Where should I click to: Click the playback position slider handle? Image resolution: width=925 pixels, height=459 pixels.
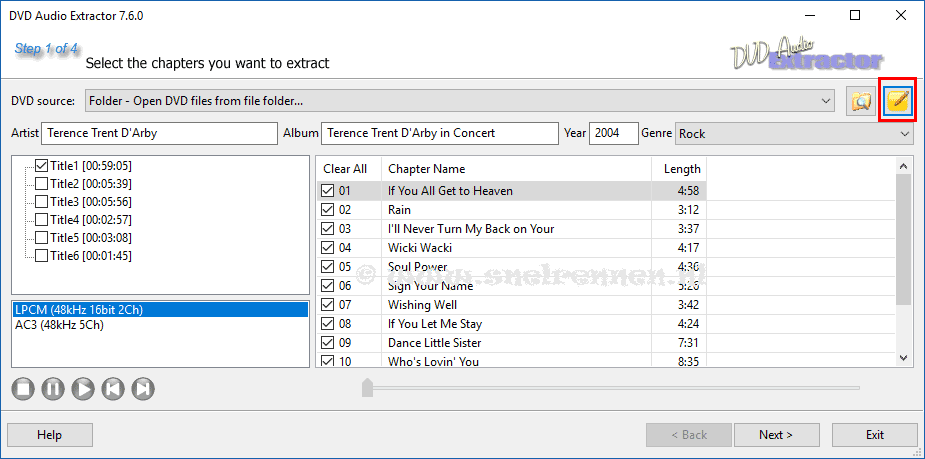(x=367, y=387)
